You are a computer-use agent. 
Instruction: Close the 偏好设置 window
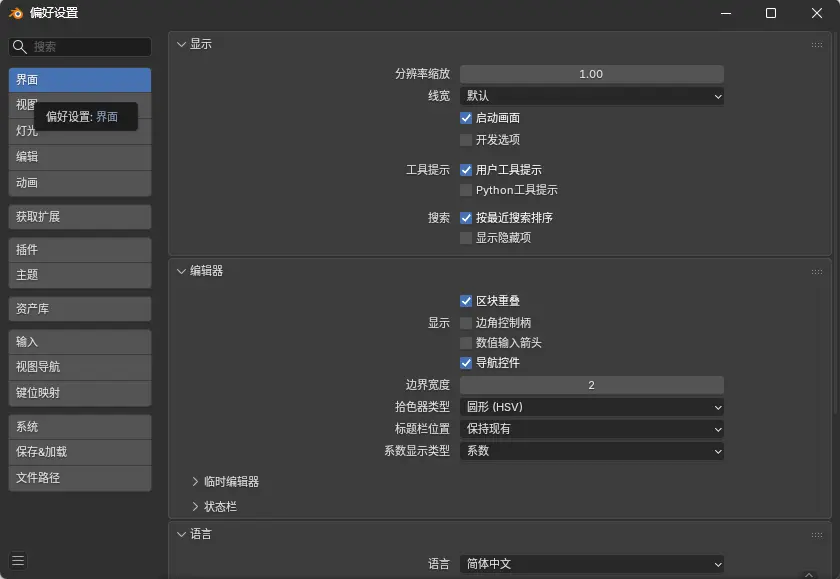point(816,13)
